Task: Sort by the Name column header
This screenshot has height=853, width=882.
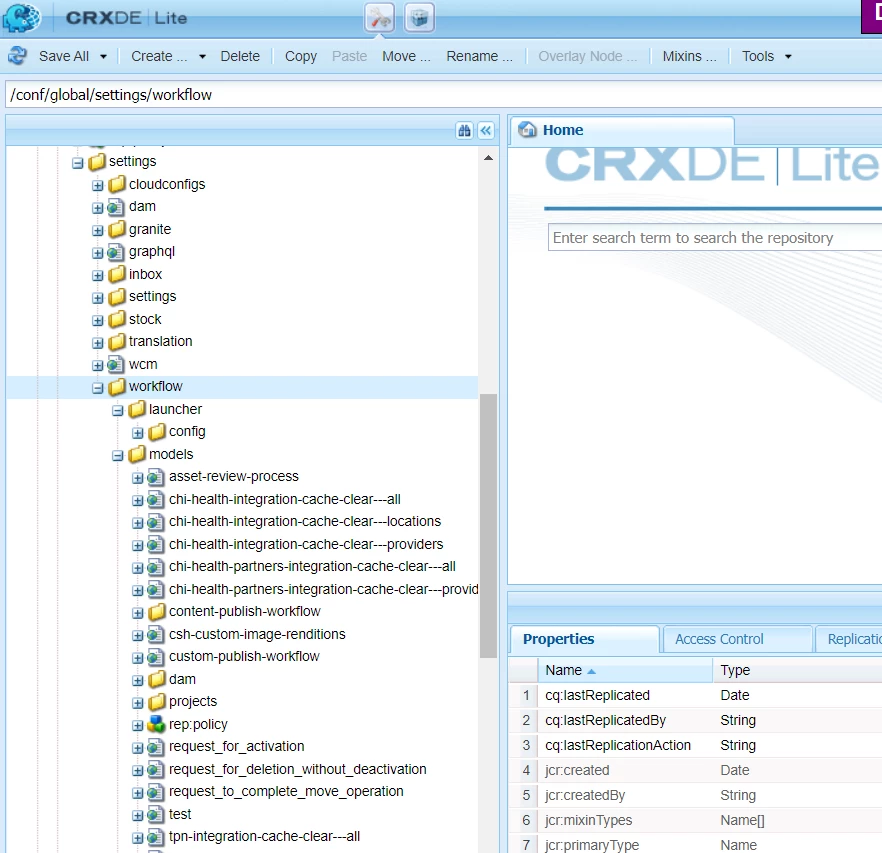Action: [625, 670]
